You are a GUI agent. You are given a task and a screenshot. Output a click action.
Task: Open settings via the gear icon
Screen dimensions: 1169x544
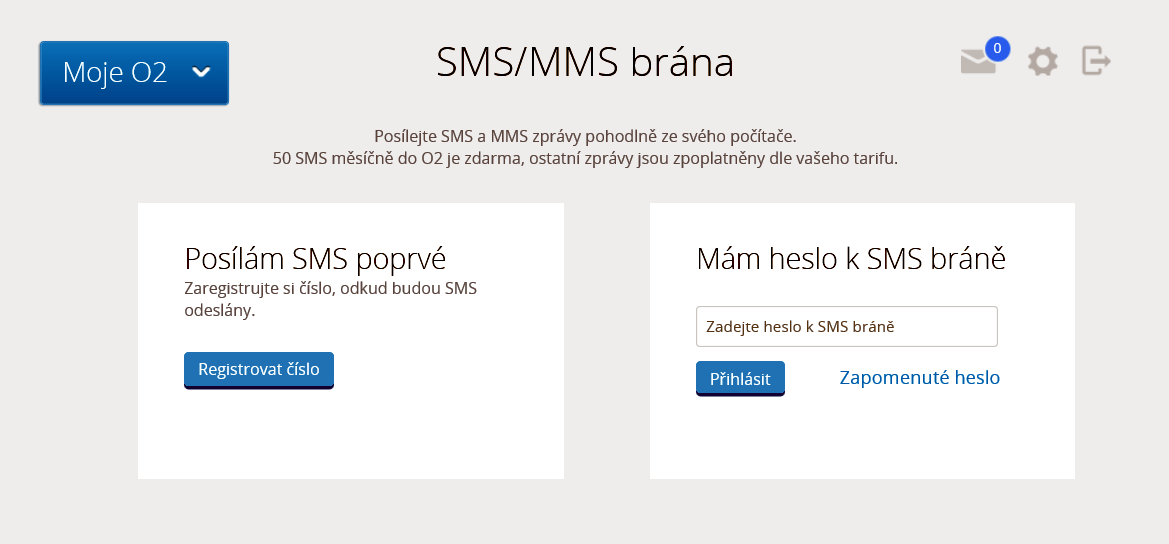[x=1042, y=61]
